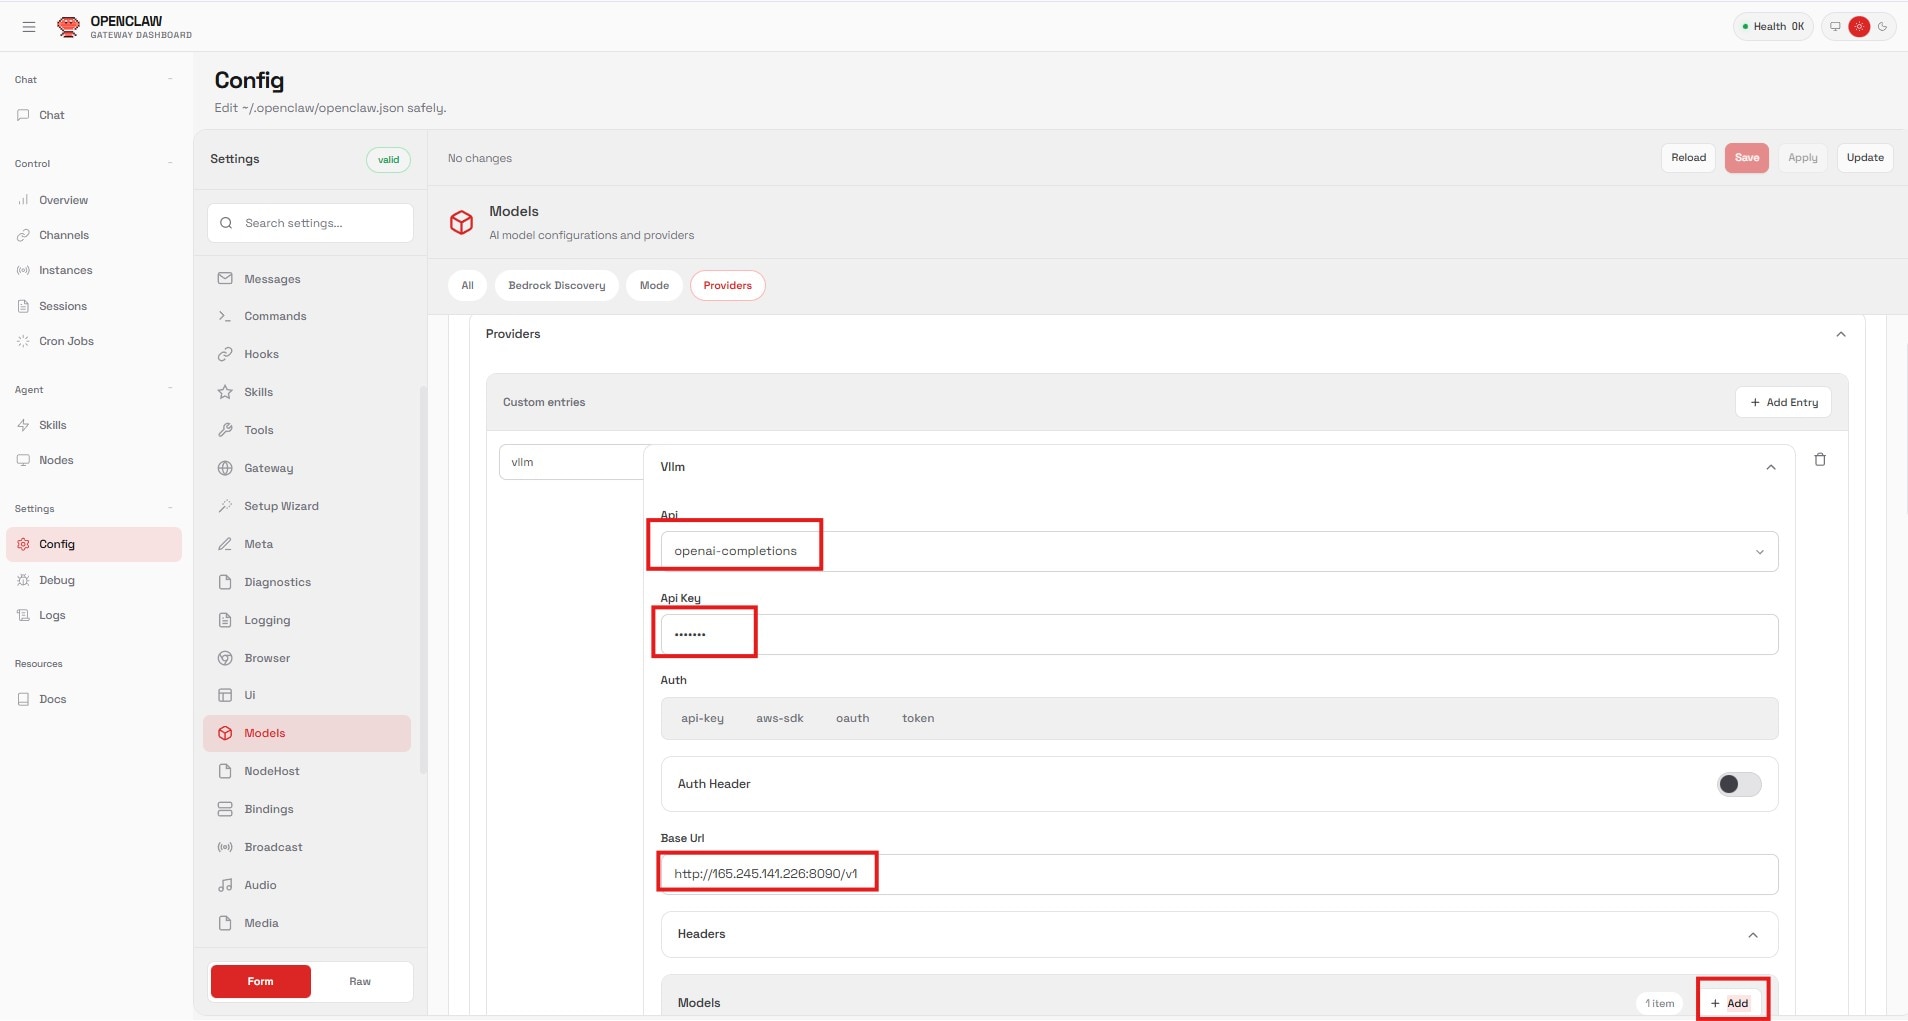Collapse the Headers section
This screenshot has width=1908, height=1021.
1753,935
